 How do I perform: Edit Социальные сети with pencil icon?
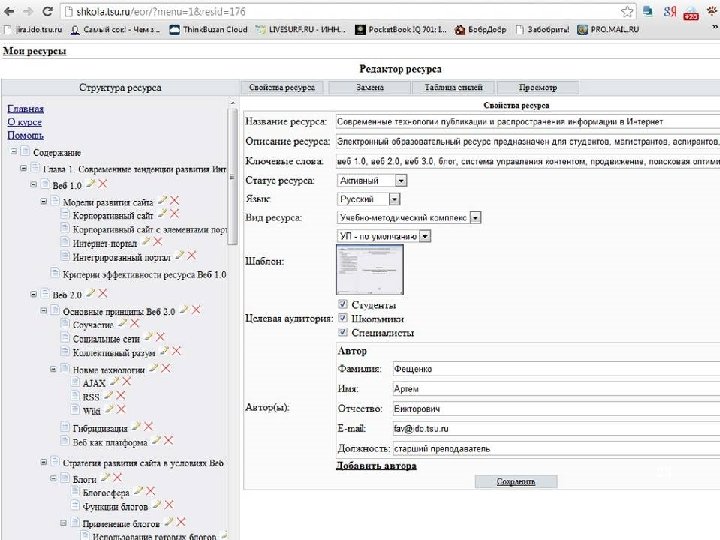(x=148, y=337)
